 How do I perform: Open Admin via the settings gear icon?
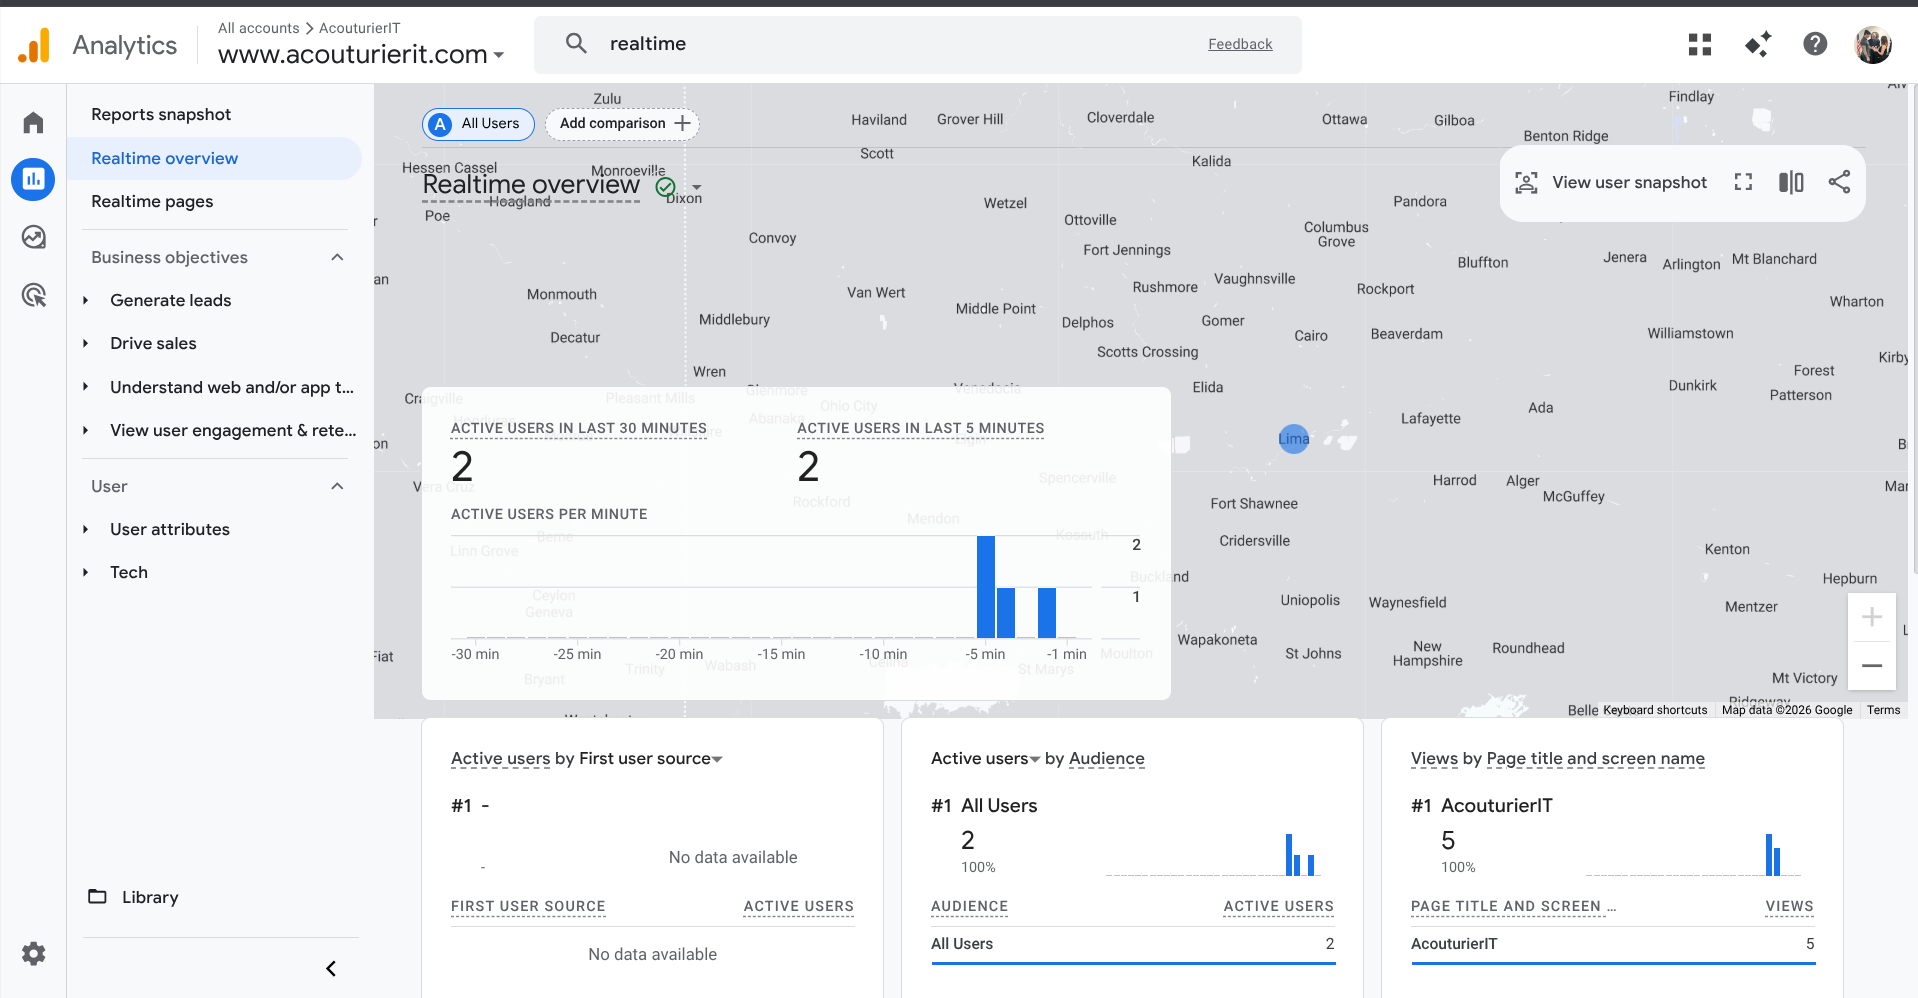pos(33,953)
